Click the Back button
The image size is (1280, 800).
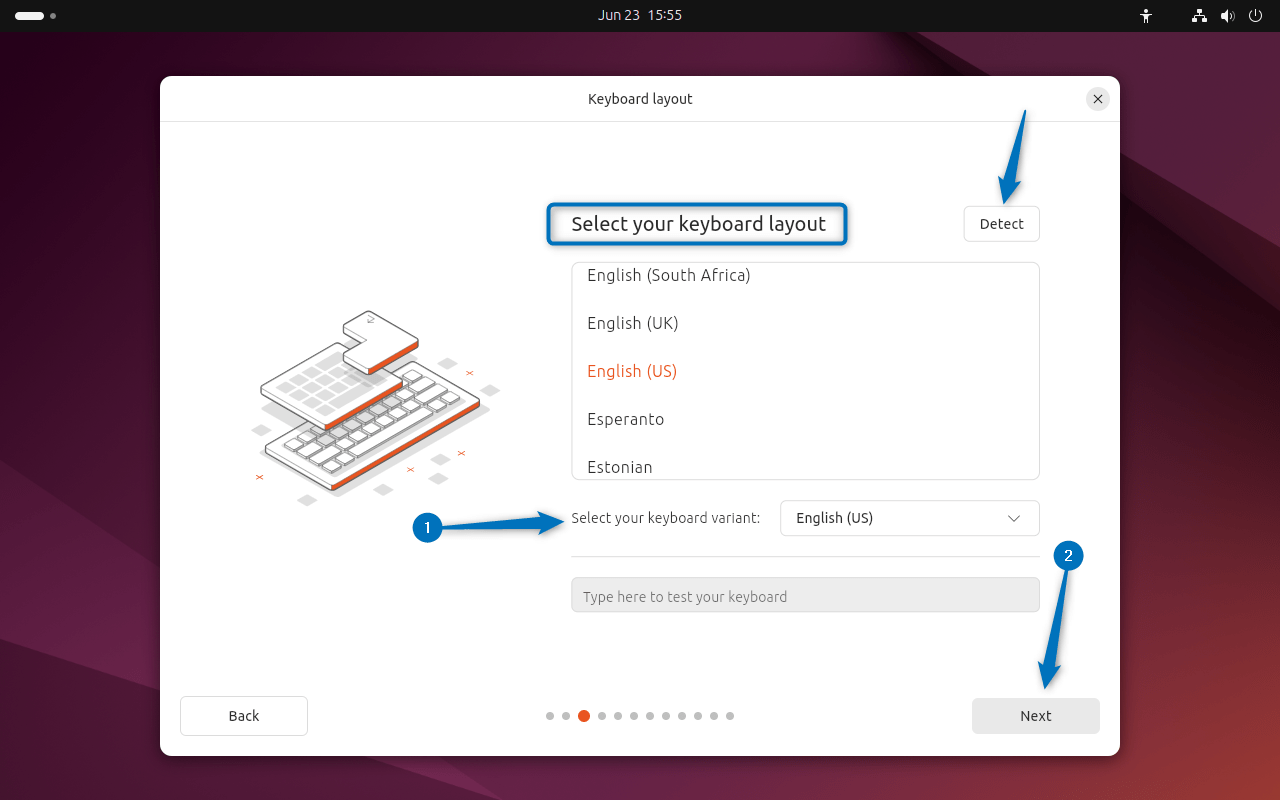click(x=243, y=715)
